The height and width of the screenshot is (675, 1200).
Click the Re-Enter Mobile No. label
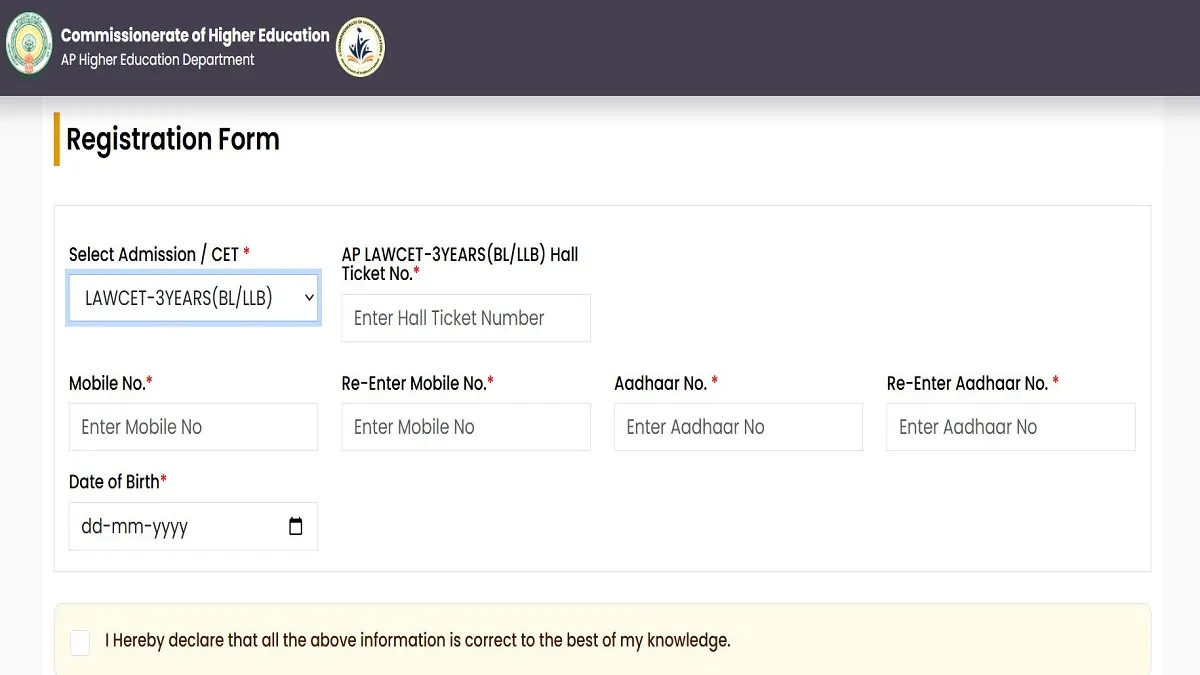tap(418, 383)
